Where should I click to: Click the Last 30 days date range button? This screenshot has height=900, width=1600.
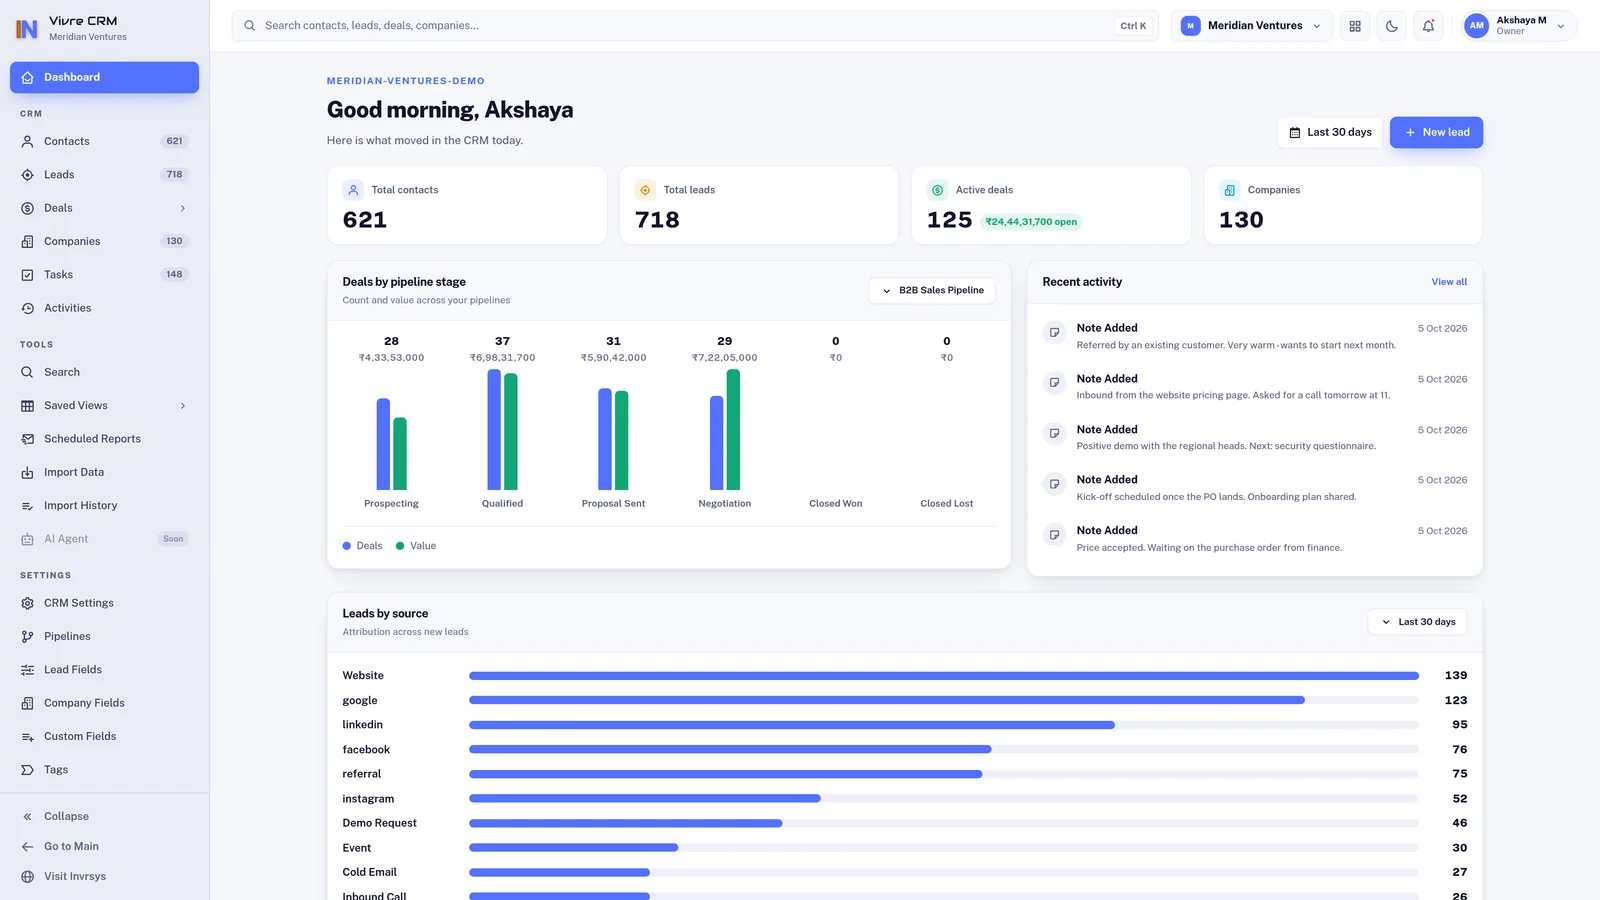point(1330,132)
